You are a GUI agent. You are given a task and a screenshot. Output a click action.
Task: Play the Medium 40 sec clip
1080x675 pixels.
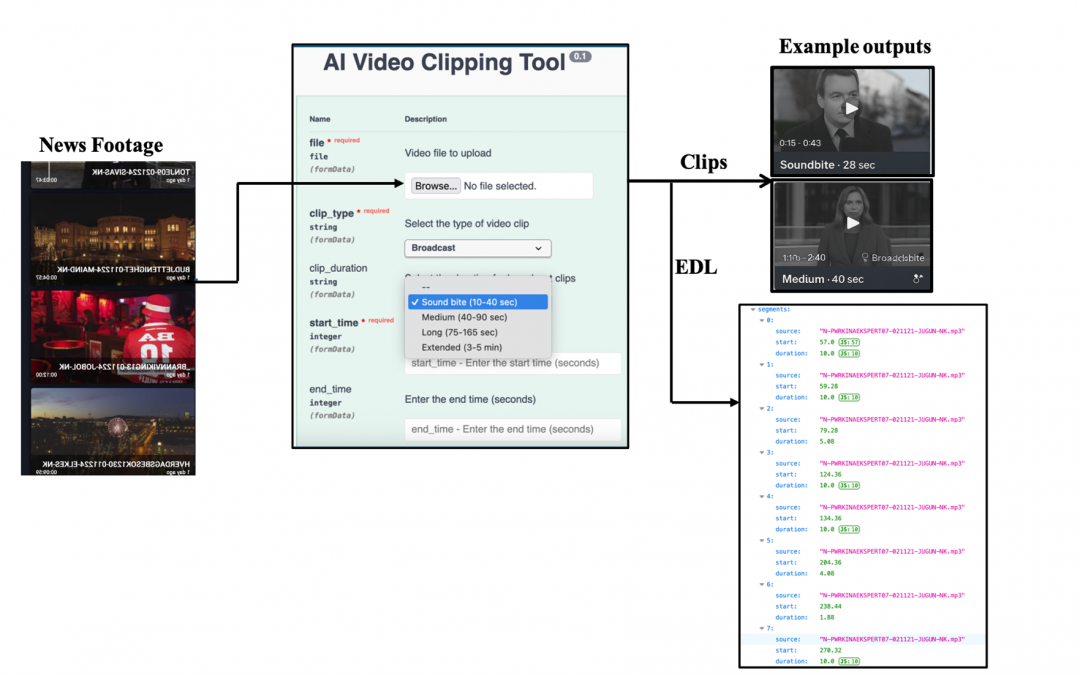pyautogui.click(x=852, y=223)
